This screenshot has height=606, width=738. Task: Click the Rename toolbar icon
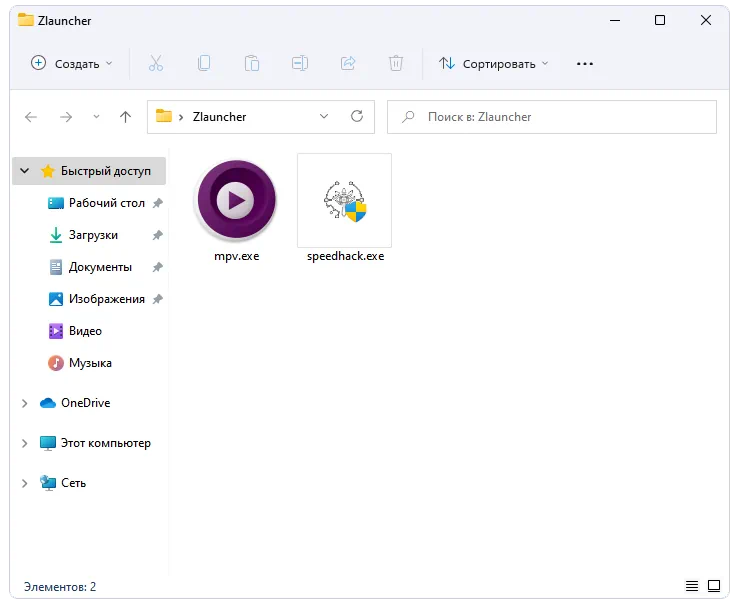[300, 63]
